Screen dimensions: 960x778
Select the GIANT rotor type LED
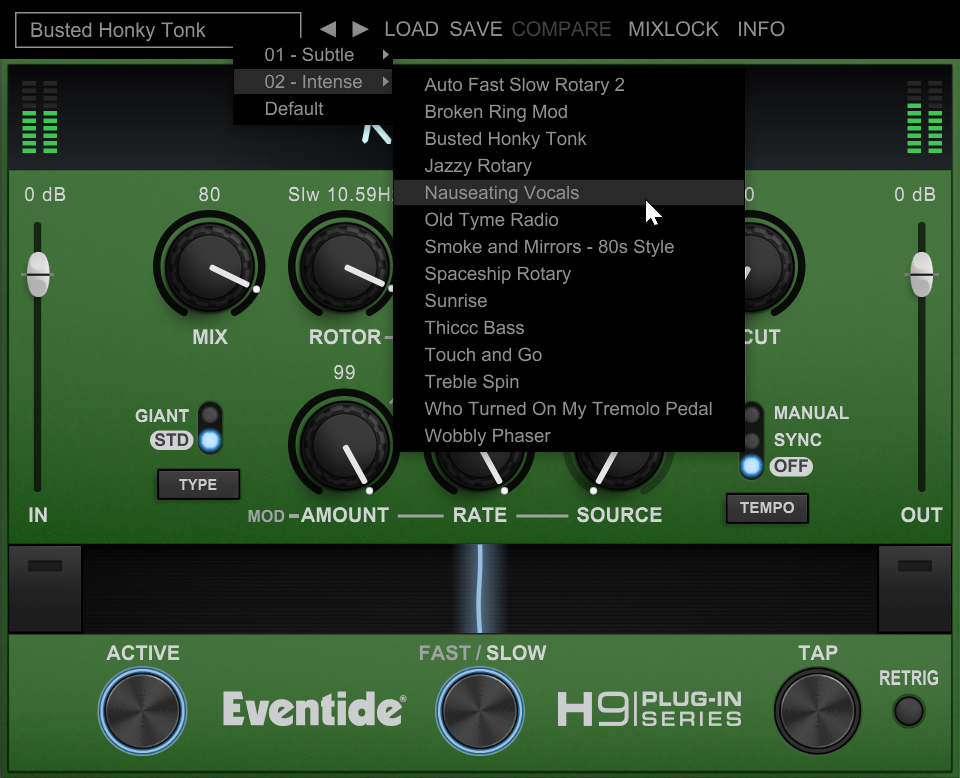click(210, 415)
